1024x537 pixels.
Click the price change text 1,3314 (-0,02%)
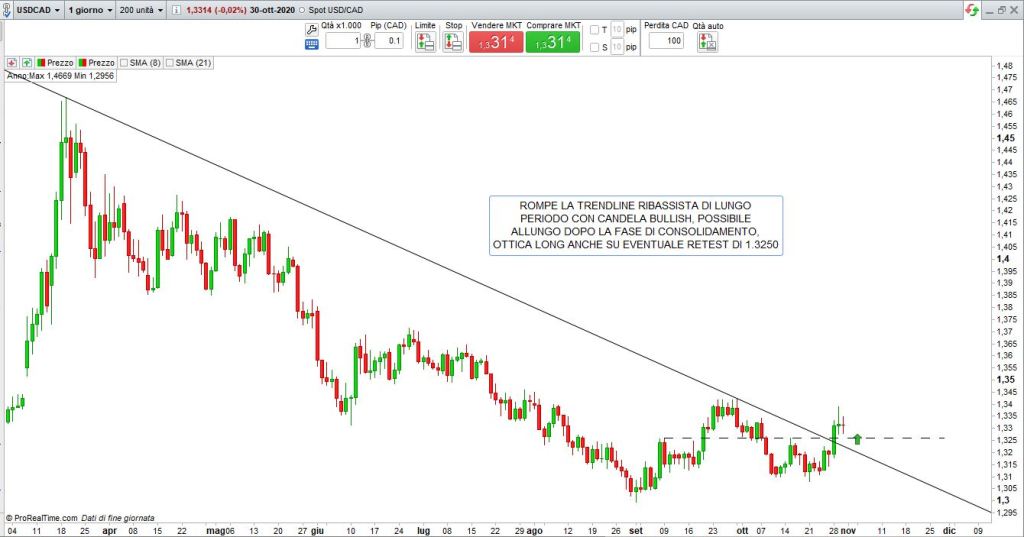[x=216, y=10]
